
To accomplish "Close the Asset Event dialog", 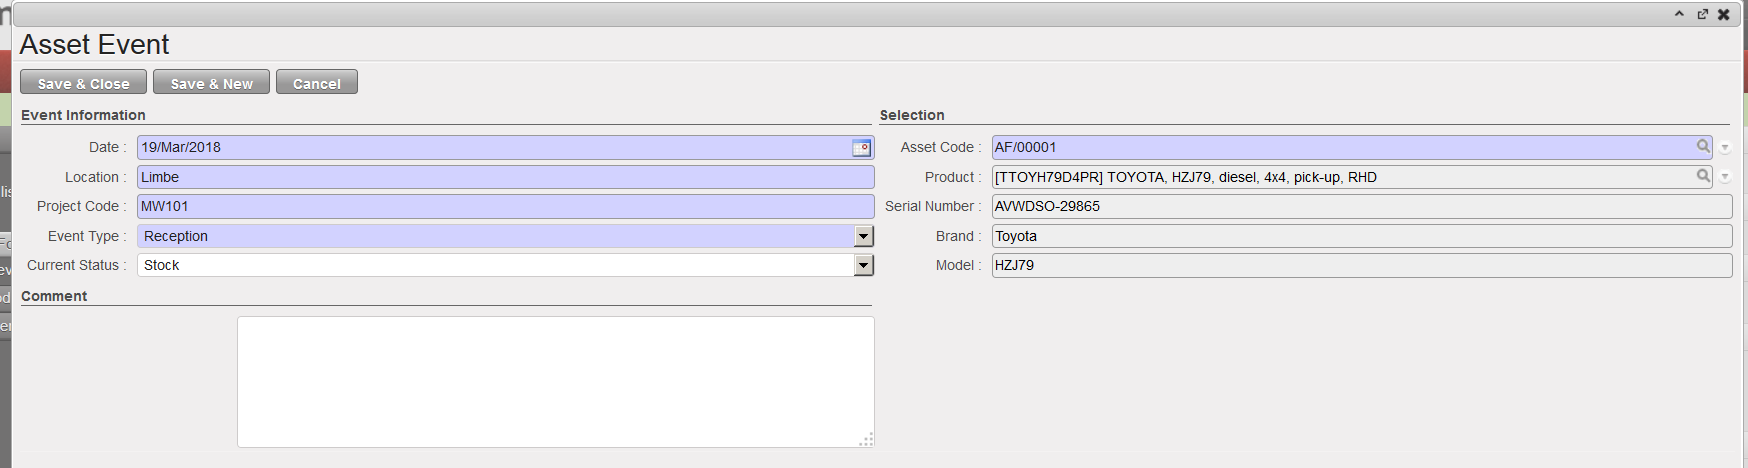I will [1724, 14].
